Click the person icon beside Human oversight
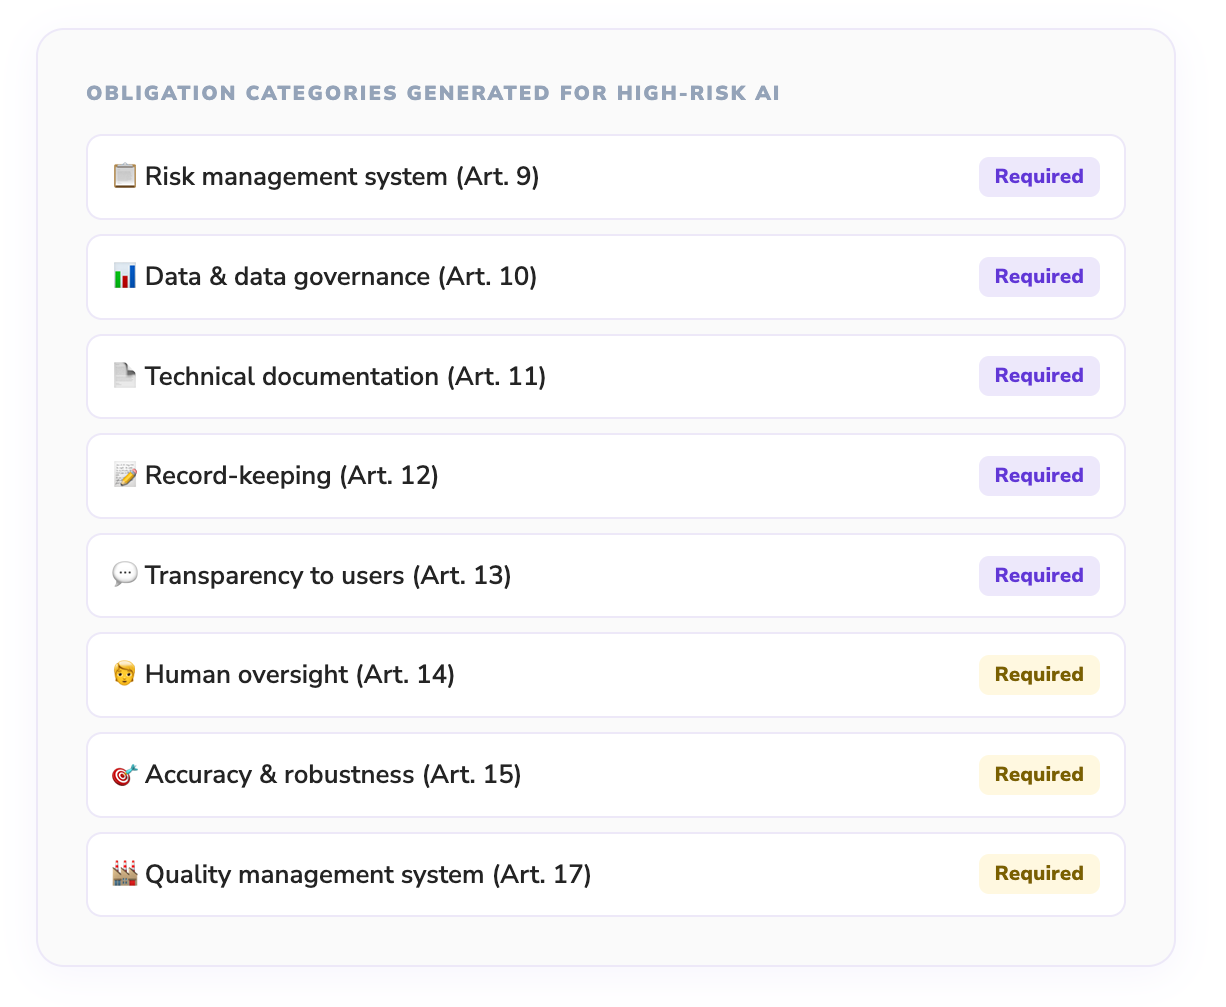 click(x=124, y=675)
